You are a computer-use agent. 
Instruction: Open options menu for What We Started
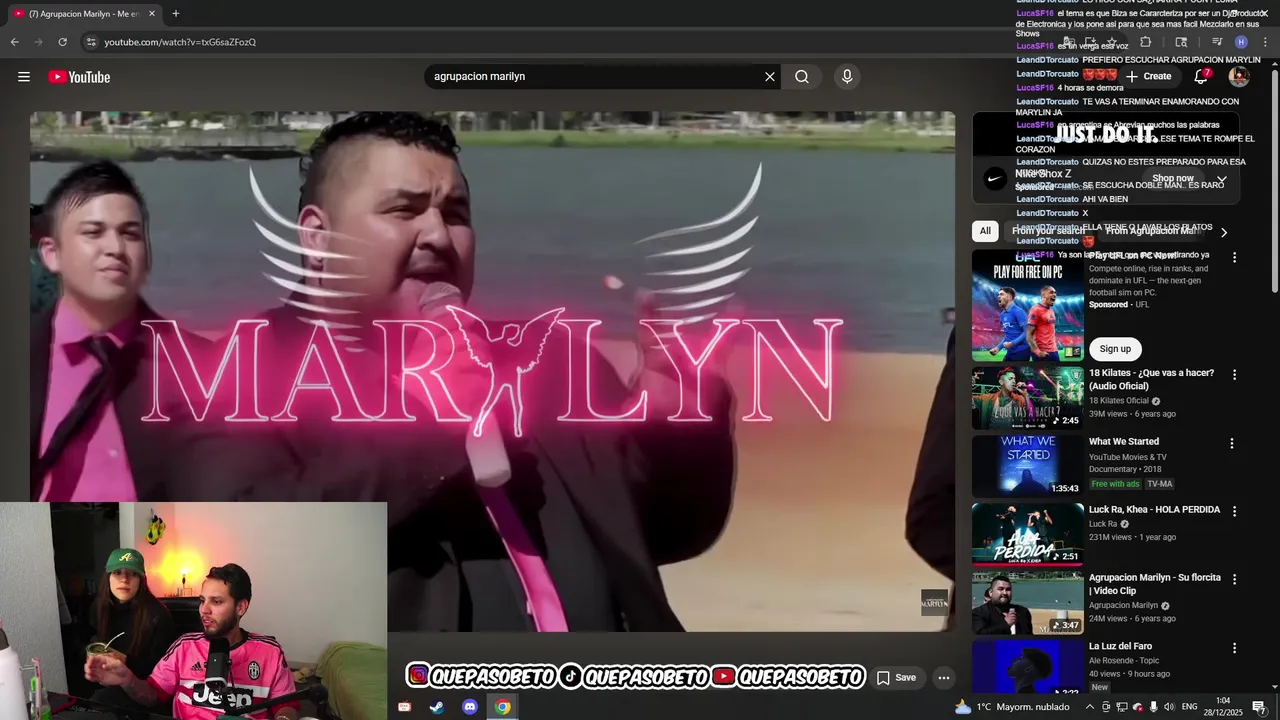pyautogui.click(x=1232, y=443)
